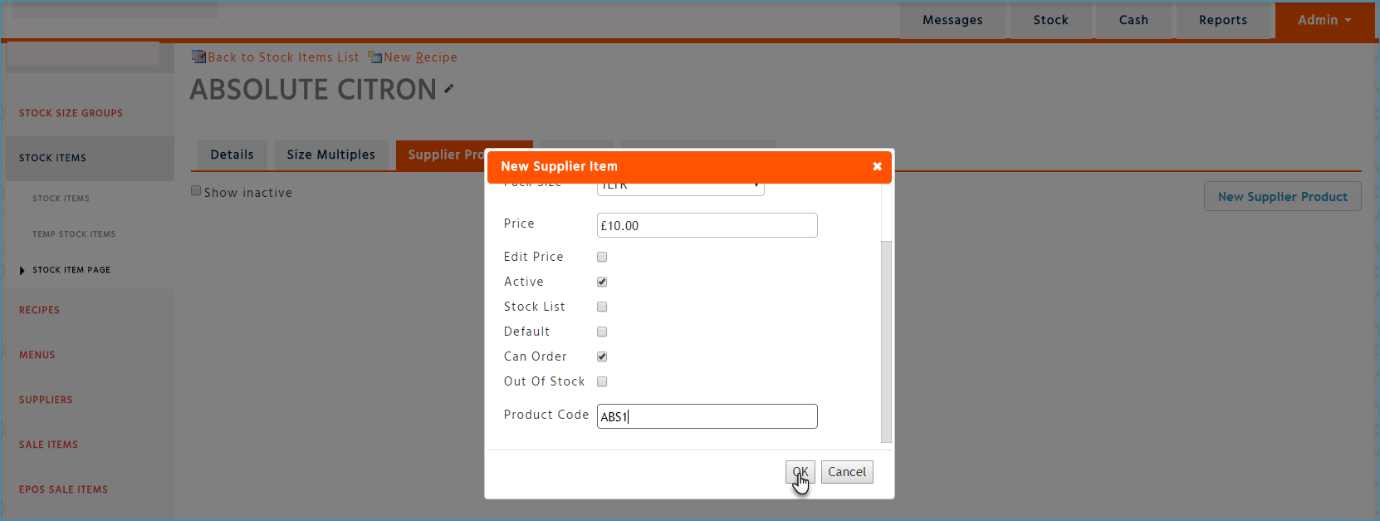Open EPOS Sale Items in sidebar
This screenshot has width=1380, height=521.
(63, 490)
